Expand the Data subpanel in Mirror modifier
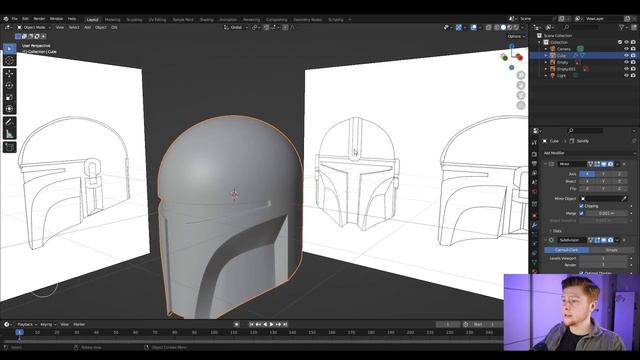The image size is (640, 360). 550,231
